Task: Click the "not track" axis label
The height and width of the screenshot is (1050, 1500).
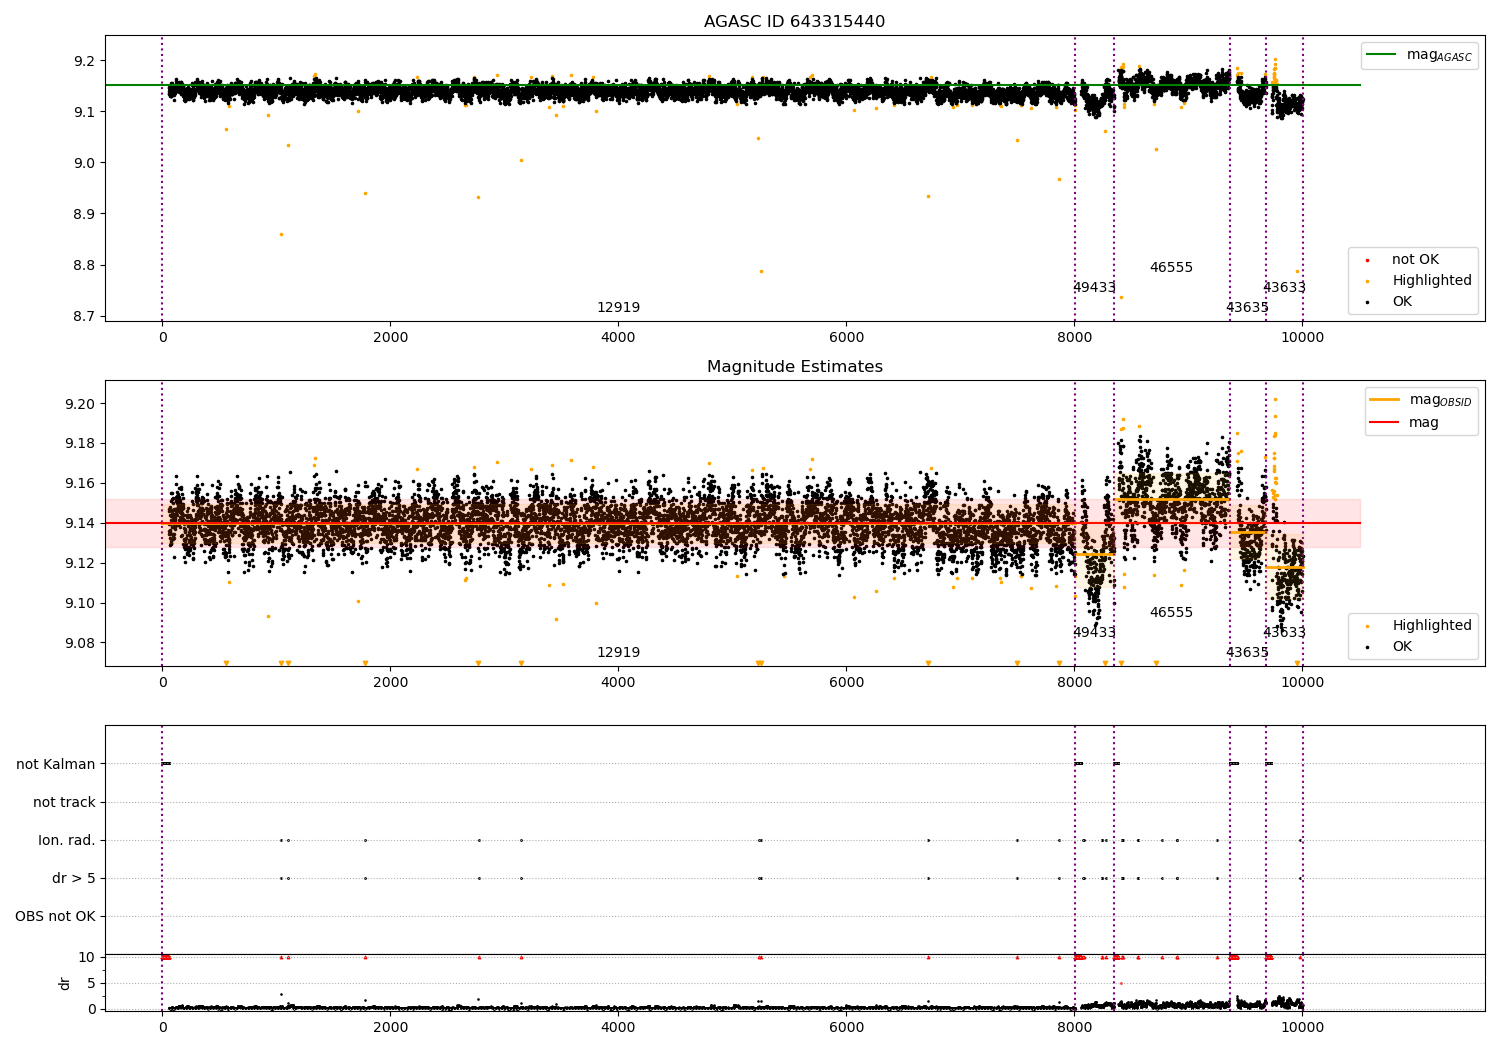Action: (64, 803)
